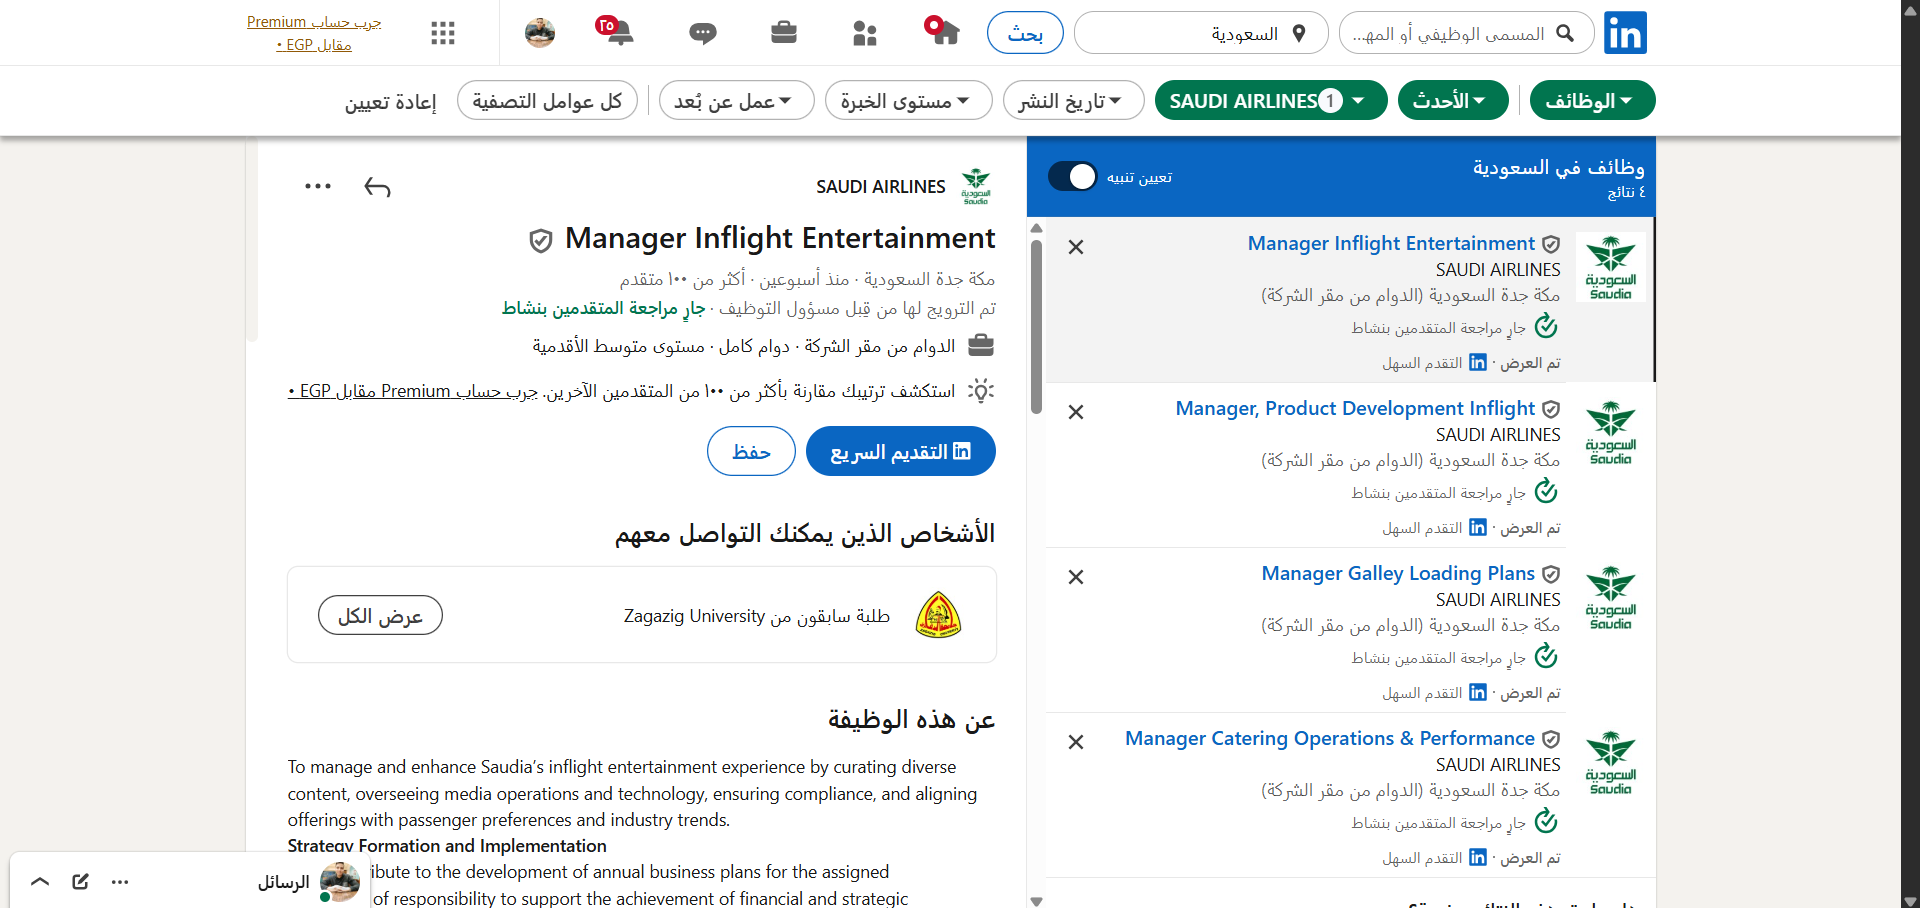Click job list scrollbar down arrow
The height and width of the screenshot is (908, 1920).
(x=1037, y=900)
